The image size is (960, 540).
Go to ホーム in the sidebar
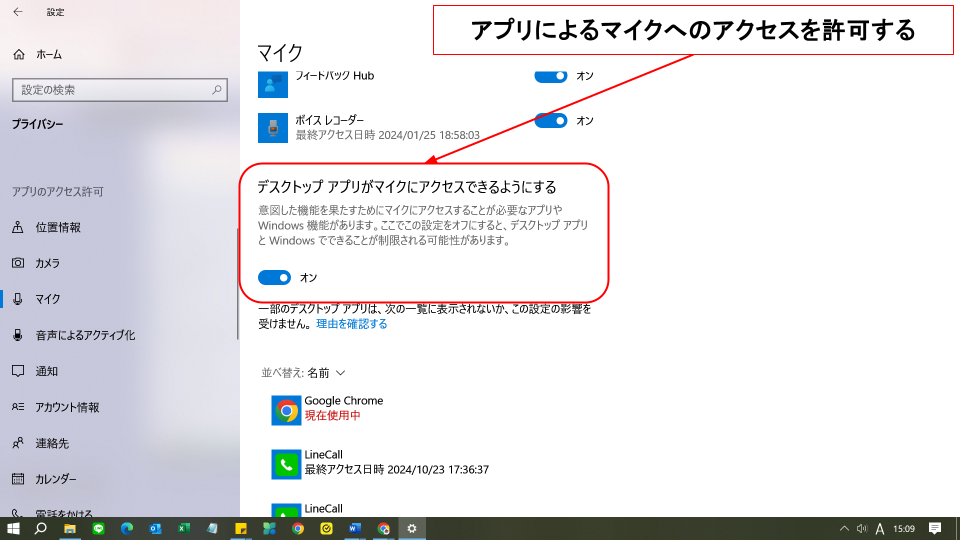pos(48,54)
